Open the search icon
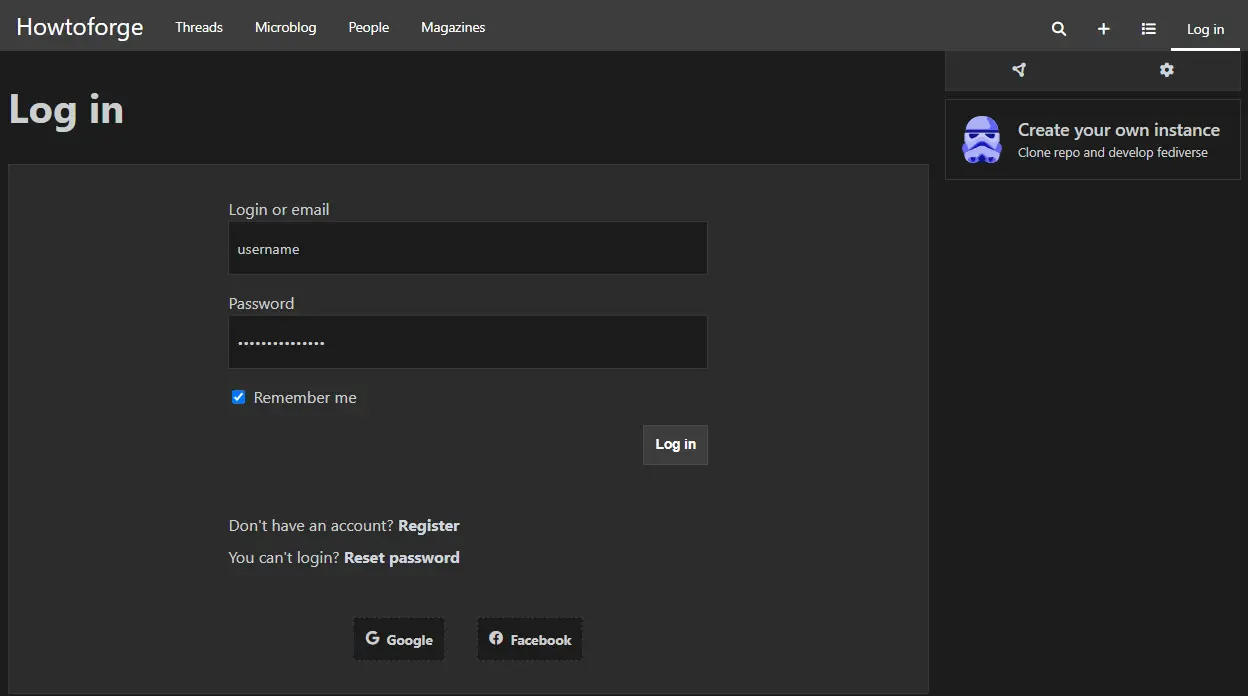The height and width of the screenshot is (696, 1248). click(x=1058, y=29)
